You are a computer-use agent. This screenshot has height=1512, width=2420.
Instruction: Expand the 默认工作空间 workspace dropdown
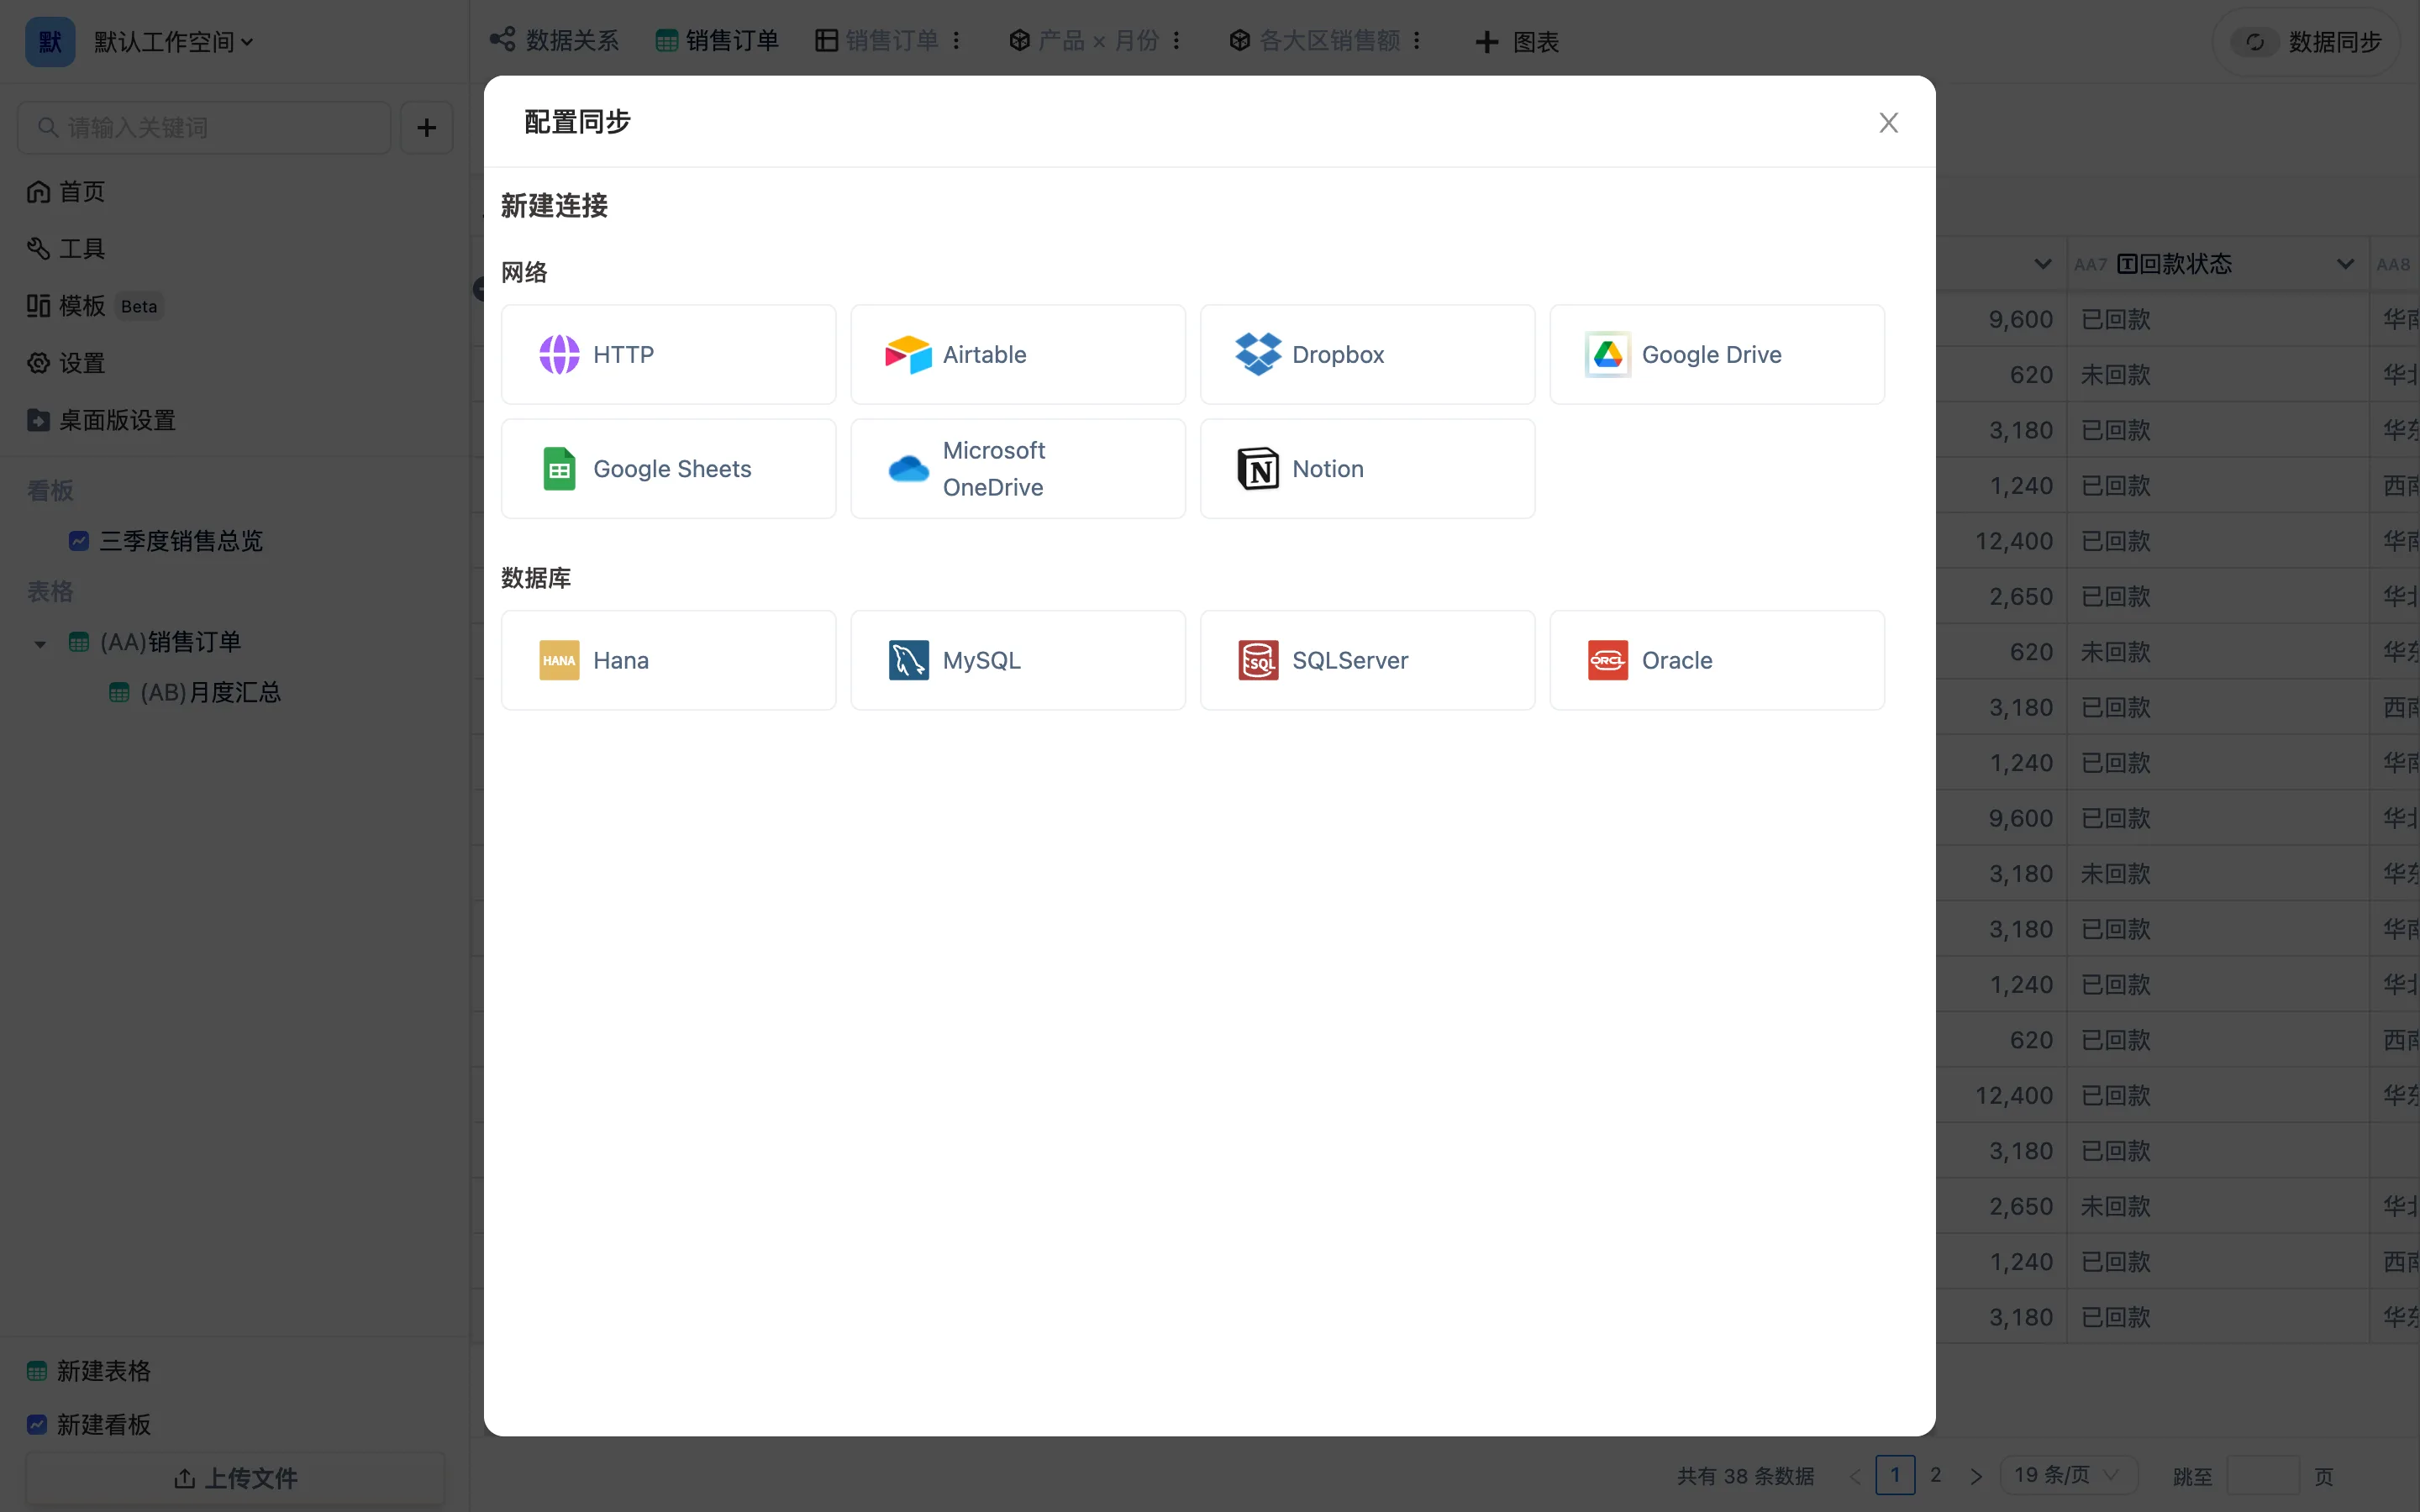tap(247, 42)
